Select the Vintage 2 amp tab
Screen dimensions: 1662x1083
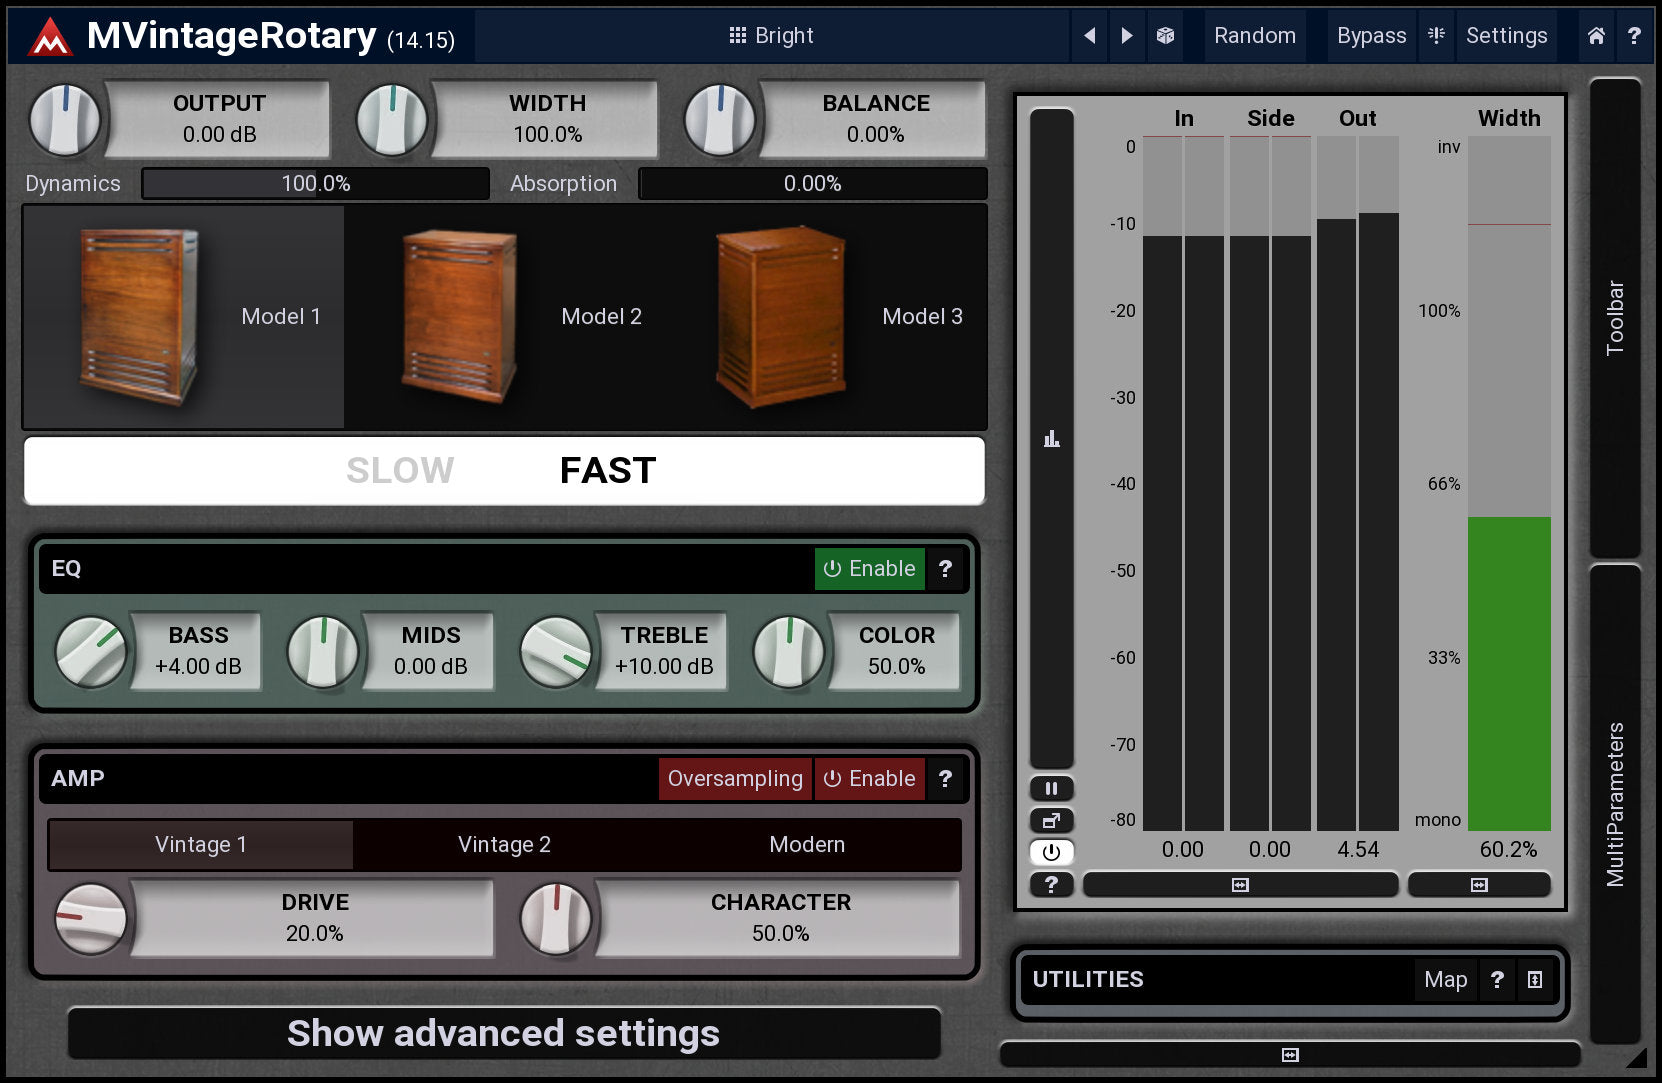pos(504,845)
